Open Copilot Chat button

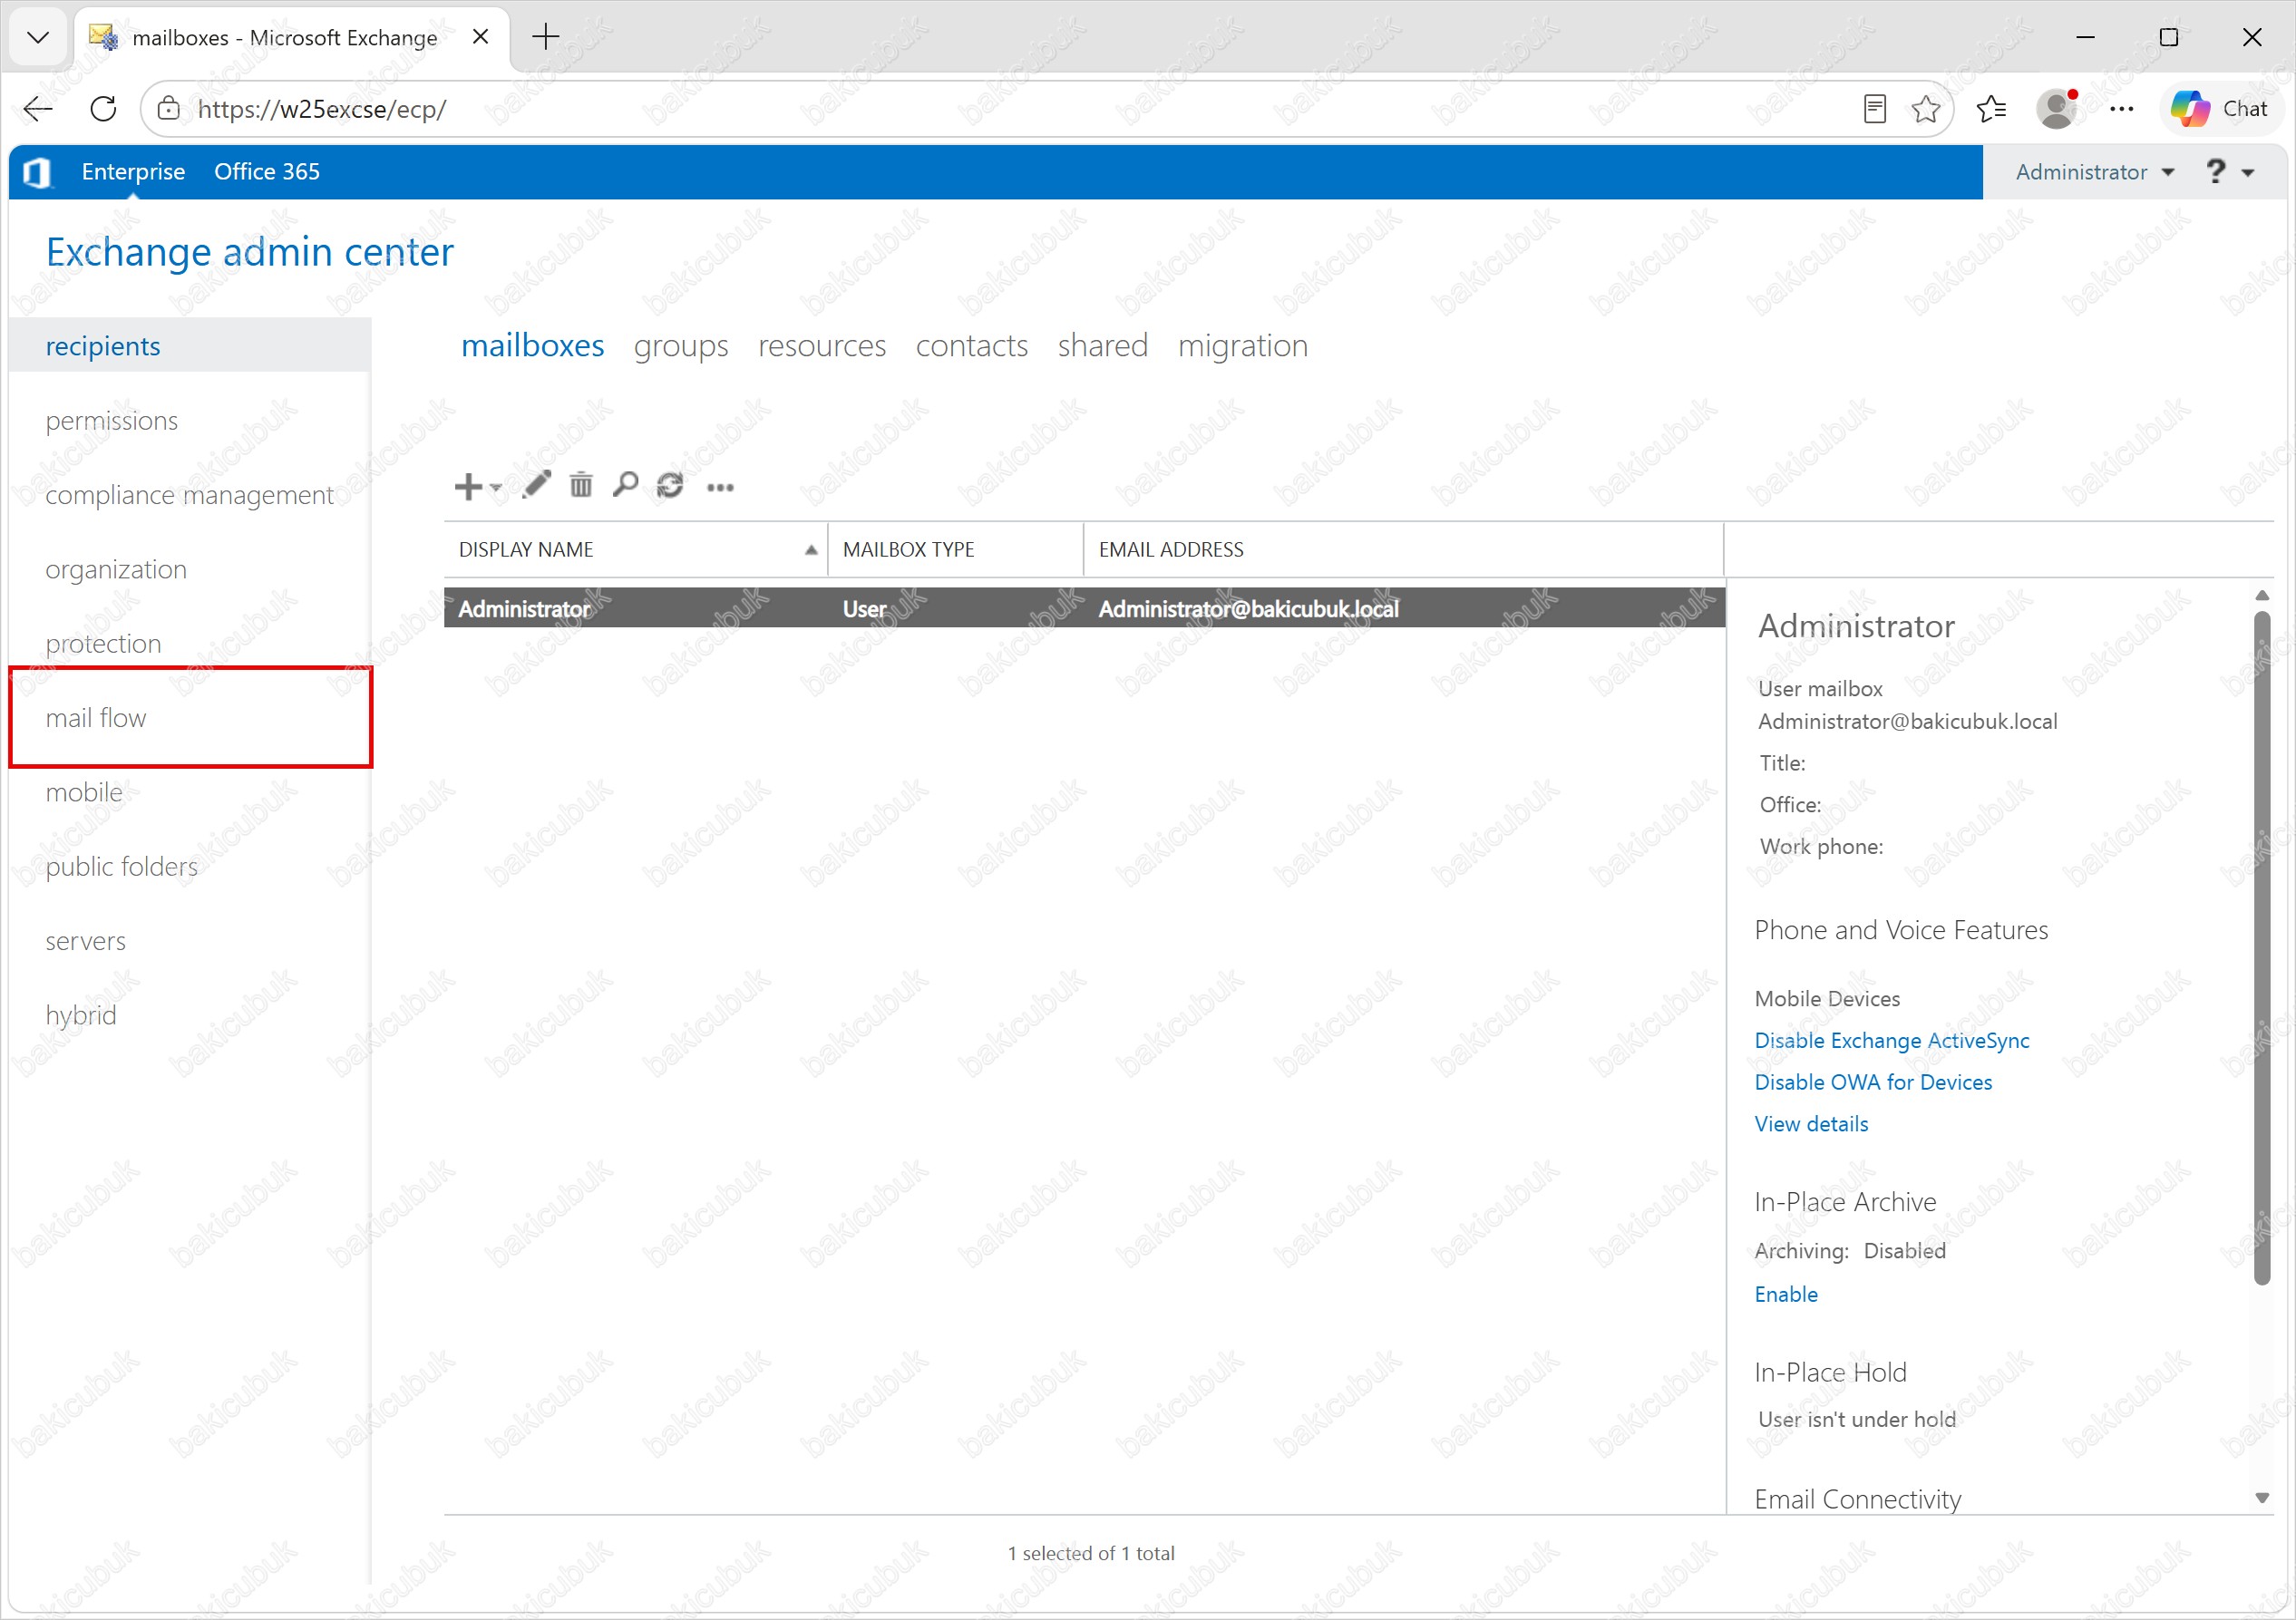[x=2219, y=109]
